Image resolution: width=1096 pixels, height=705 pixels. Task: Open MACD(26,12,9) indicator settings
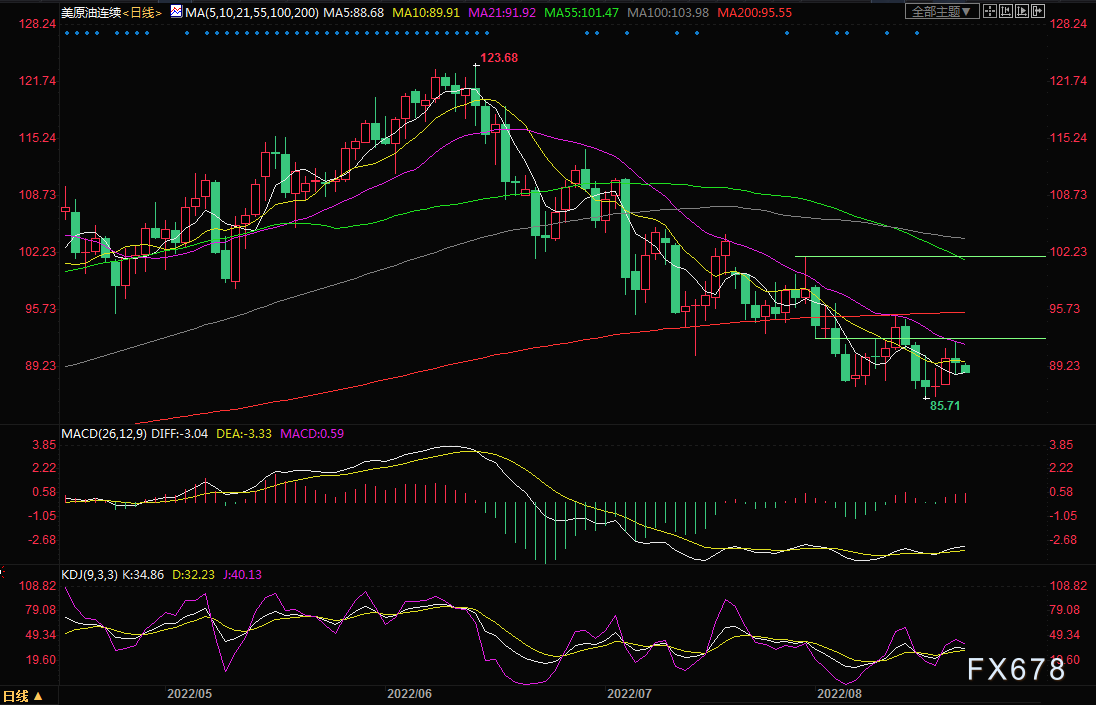(104, 433)
